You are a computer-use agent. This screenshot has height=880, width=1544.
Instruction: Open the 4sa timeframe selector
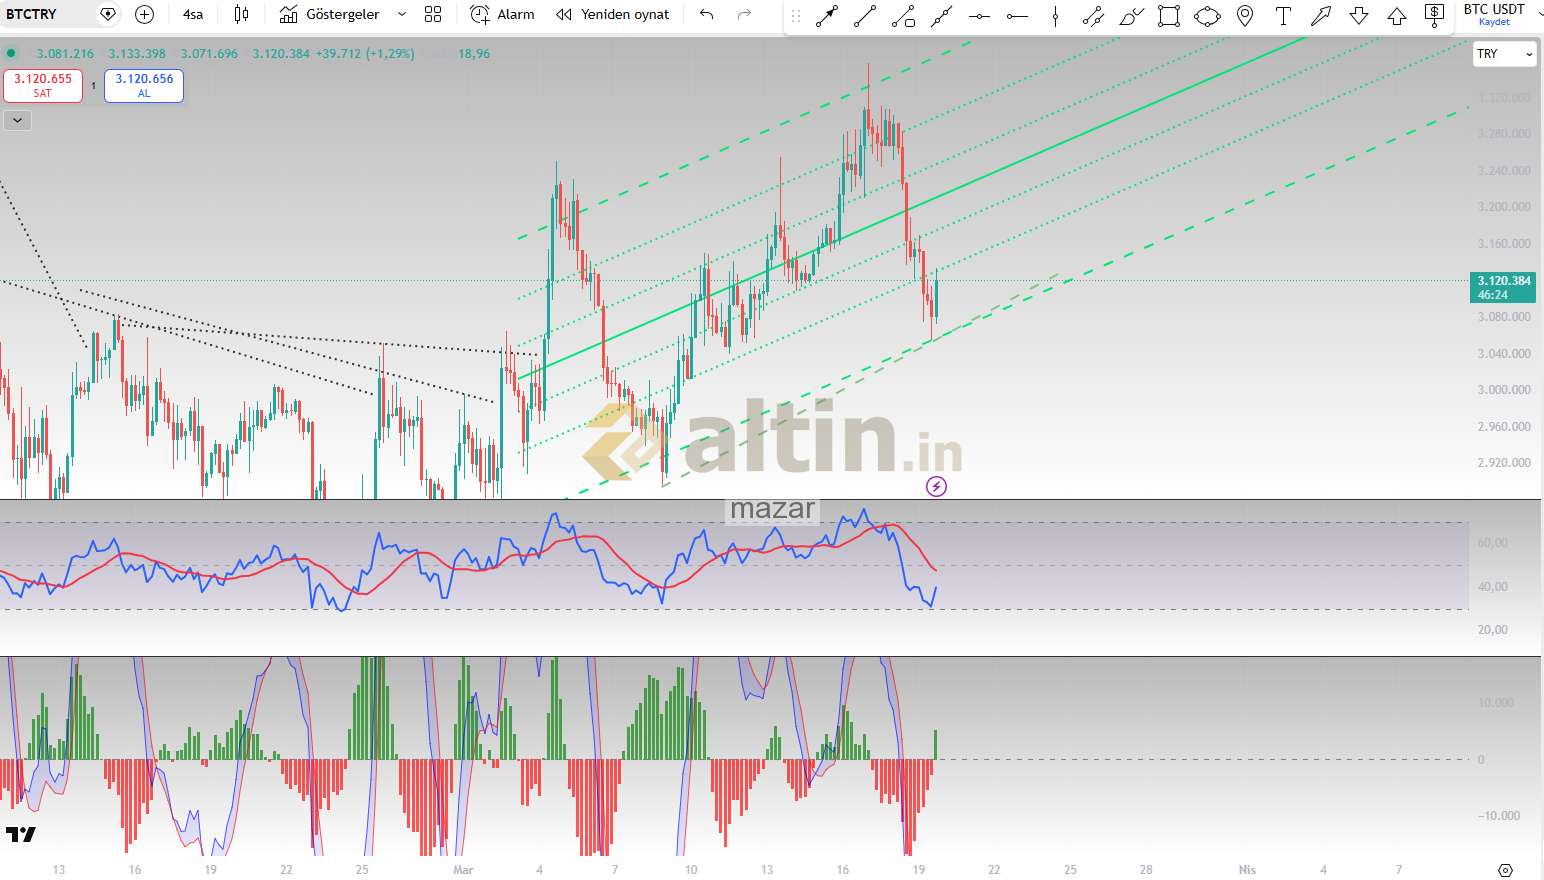point(193,14)
